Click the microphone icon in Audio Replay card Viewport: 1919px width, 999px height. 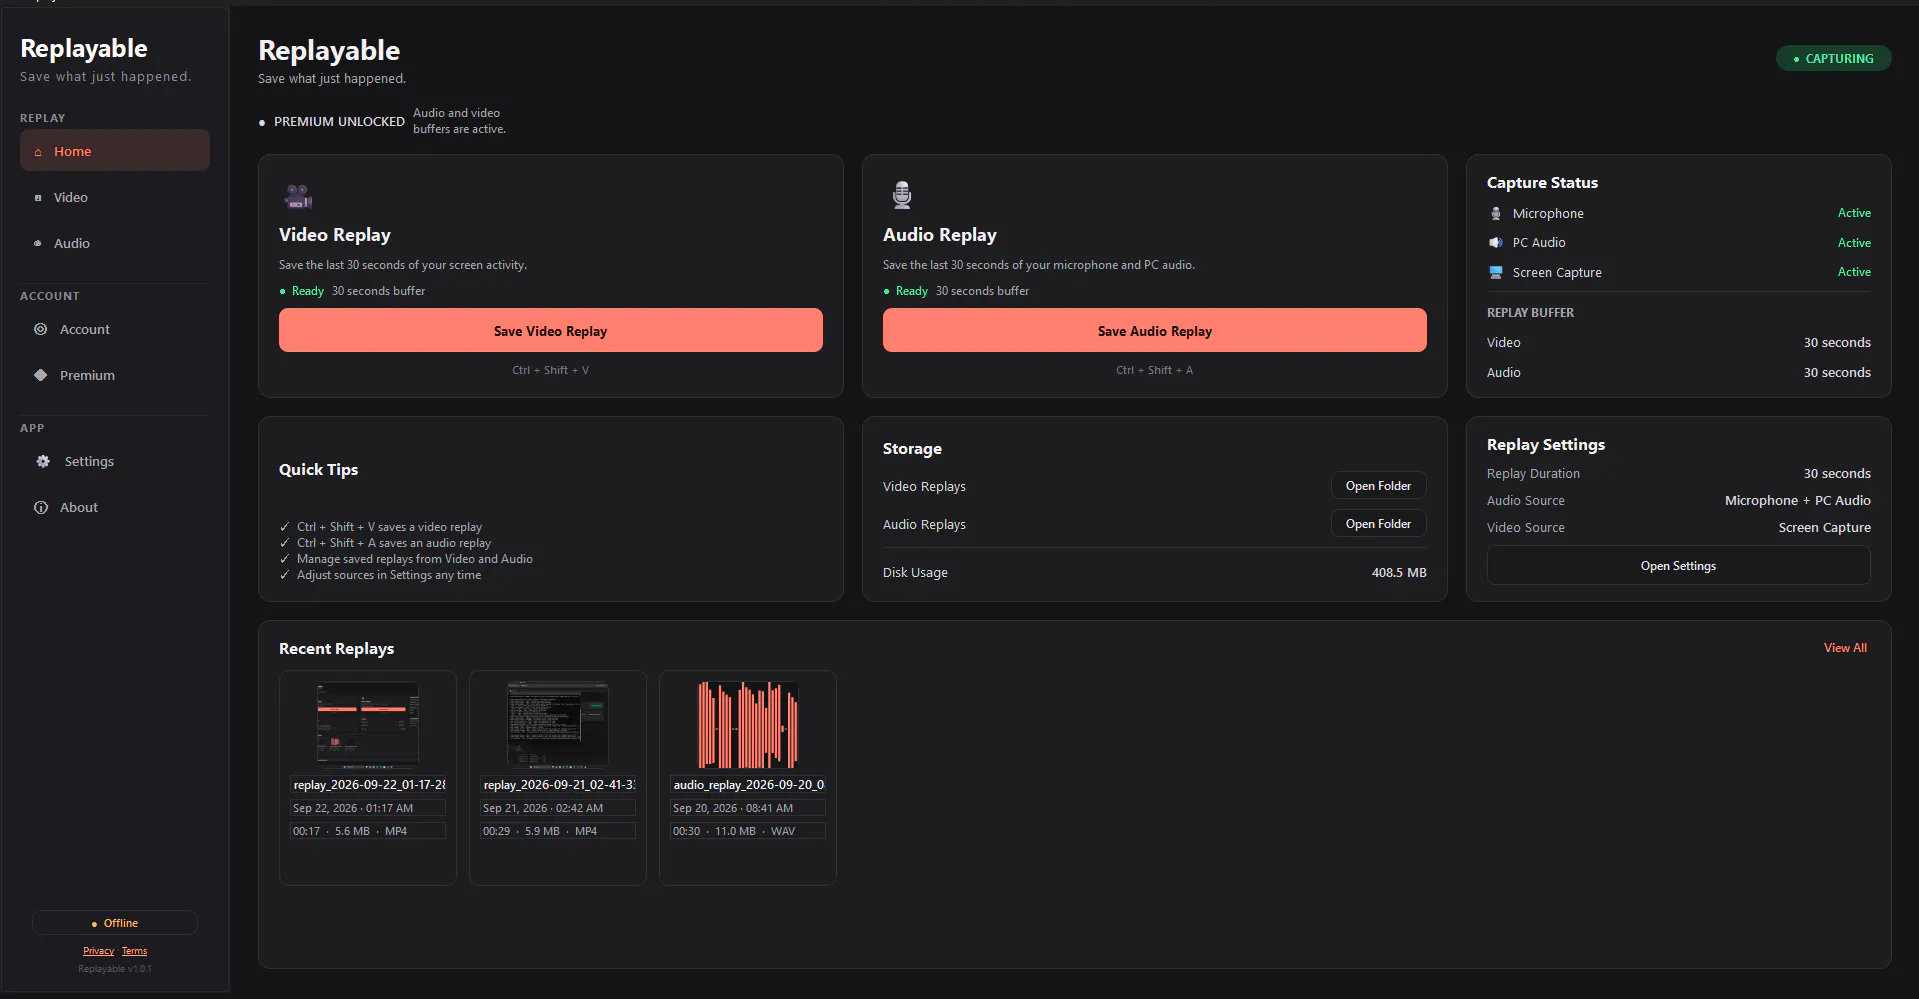(x=902, y=195)
